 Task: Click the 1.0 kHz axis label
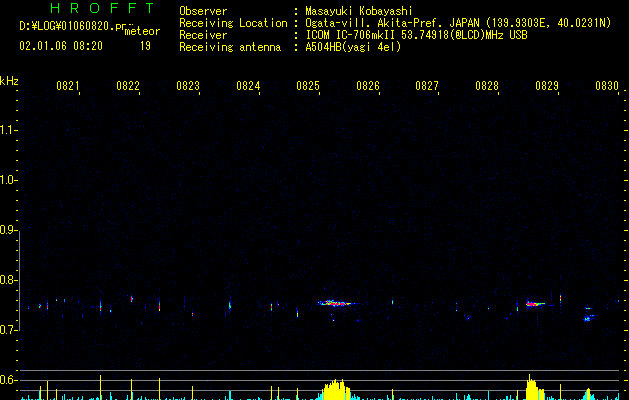pyautogui.click(x=8, y=181)
